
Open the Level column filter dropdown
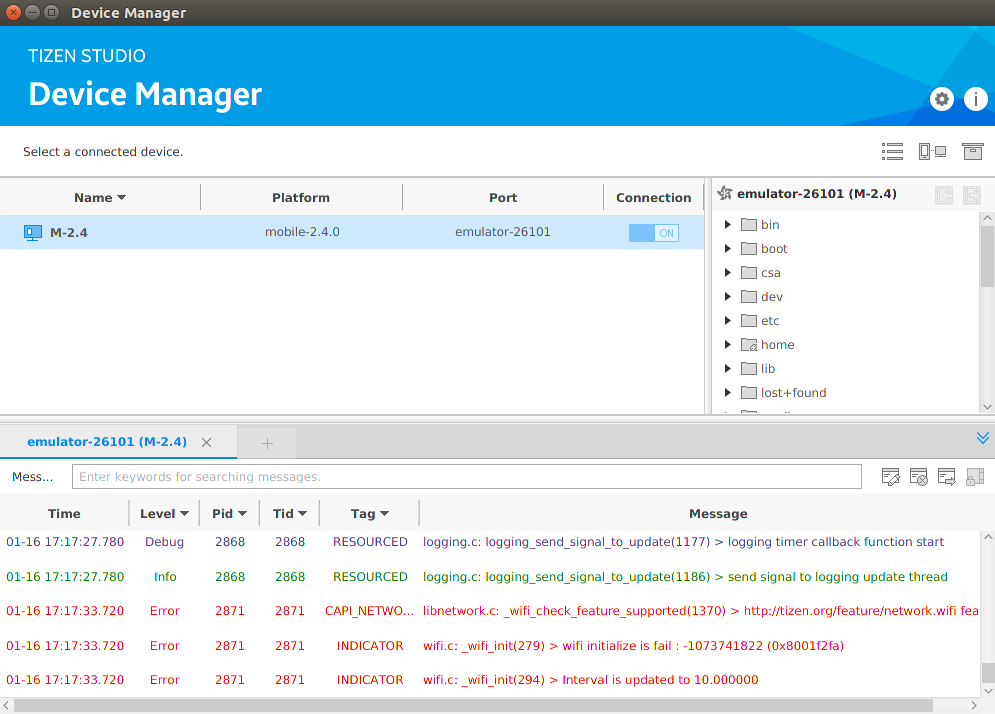(x=184, y=514)
